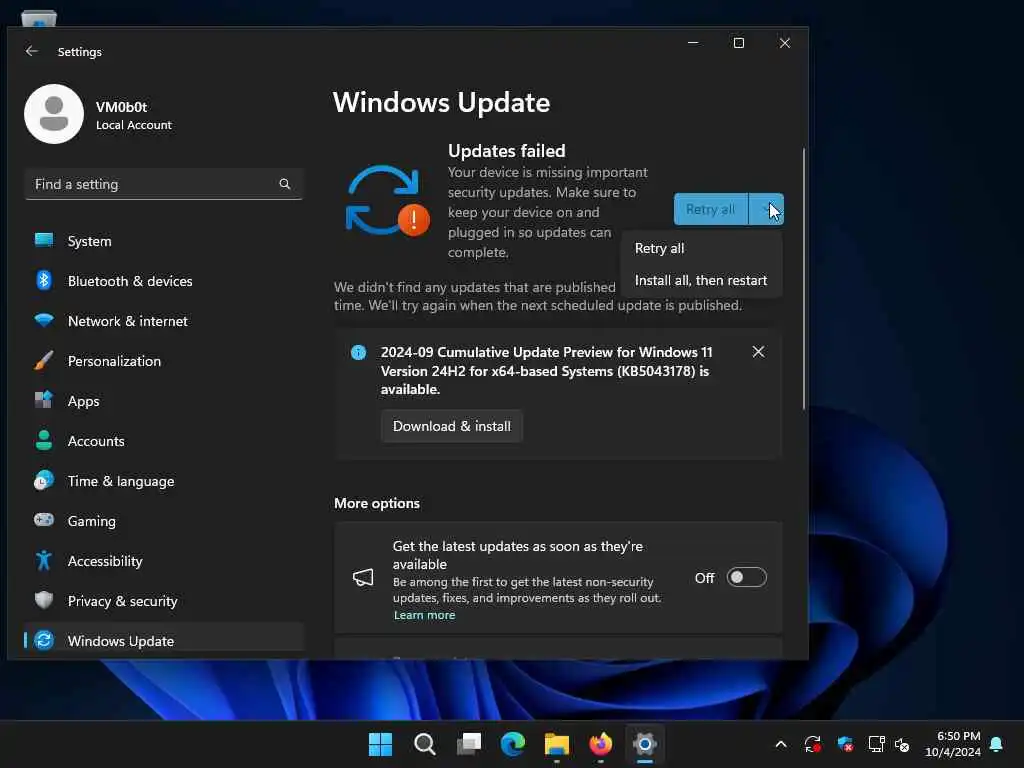
Task: Go to Accessibility text
Action: [105, 561]
